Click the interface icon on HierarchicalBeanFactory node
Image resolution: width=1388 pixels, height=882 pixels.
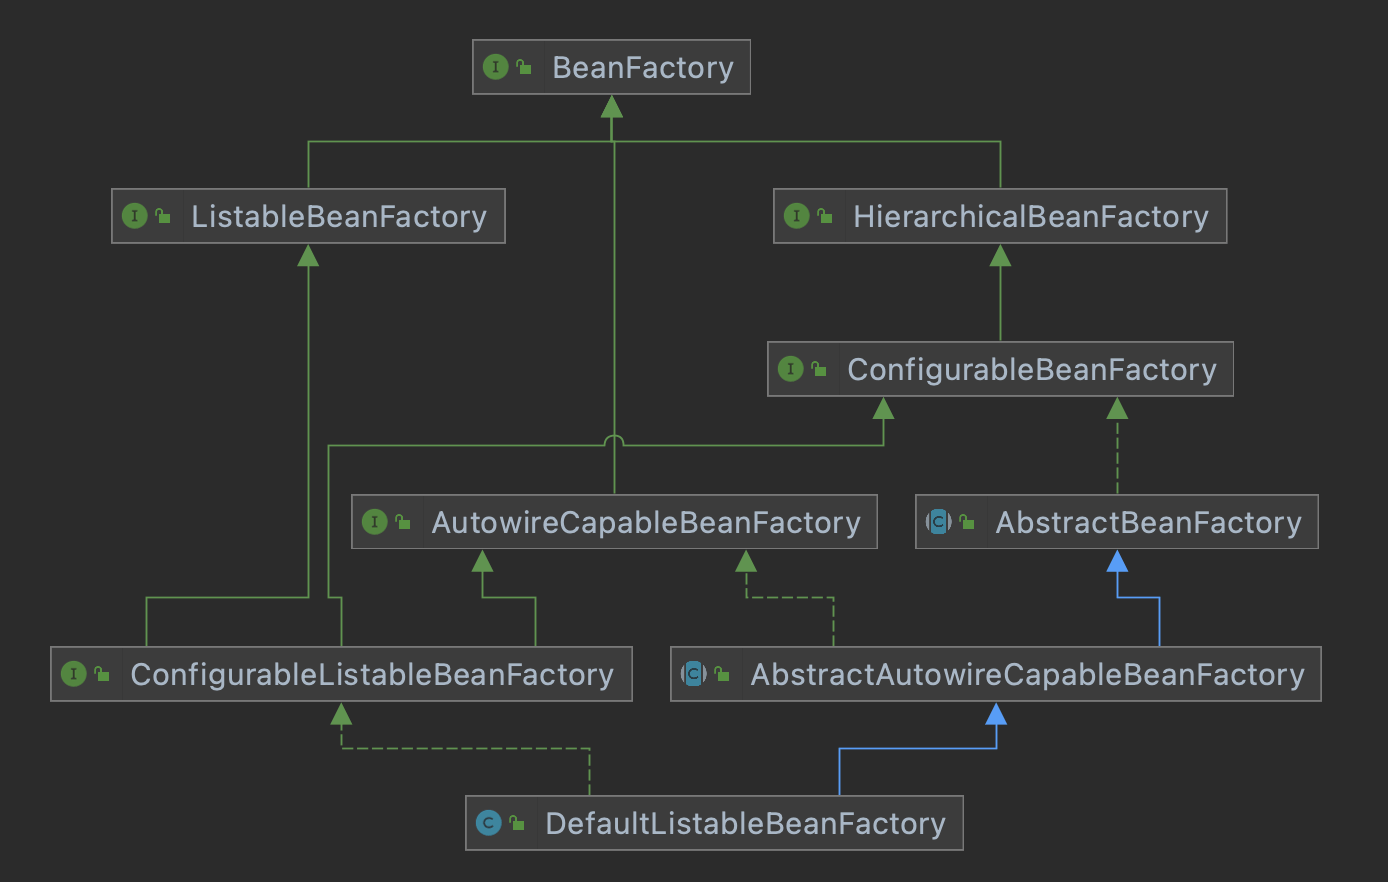797,216
